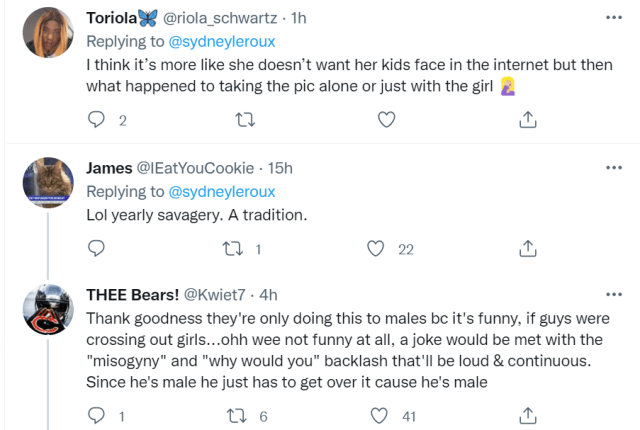Like Toriola's tweet

point(385,120)
